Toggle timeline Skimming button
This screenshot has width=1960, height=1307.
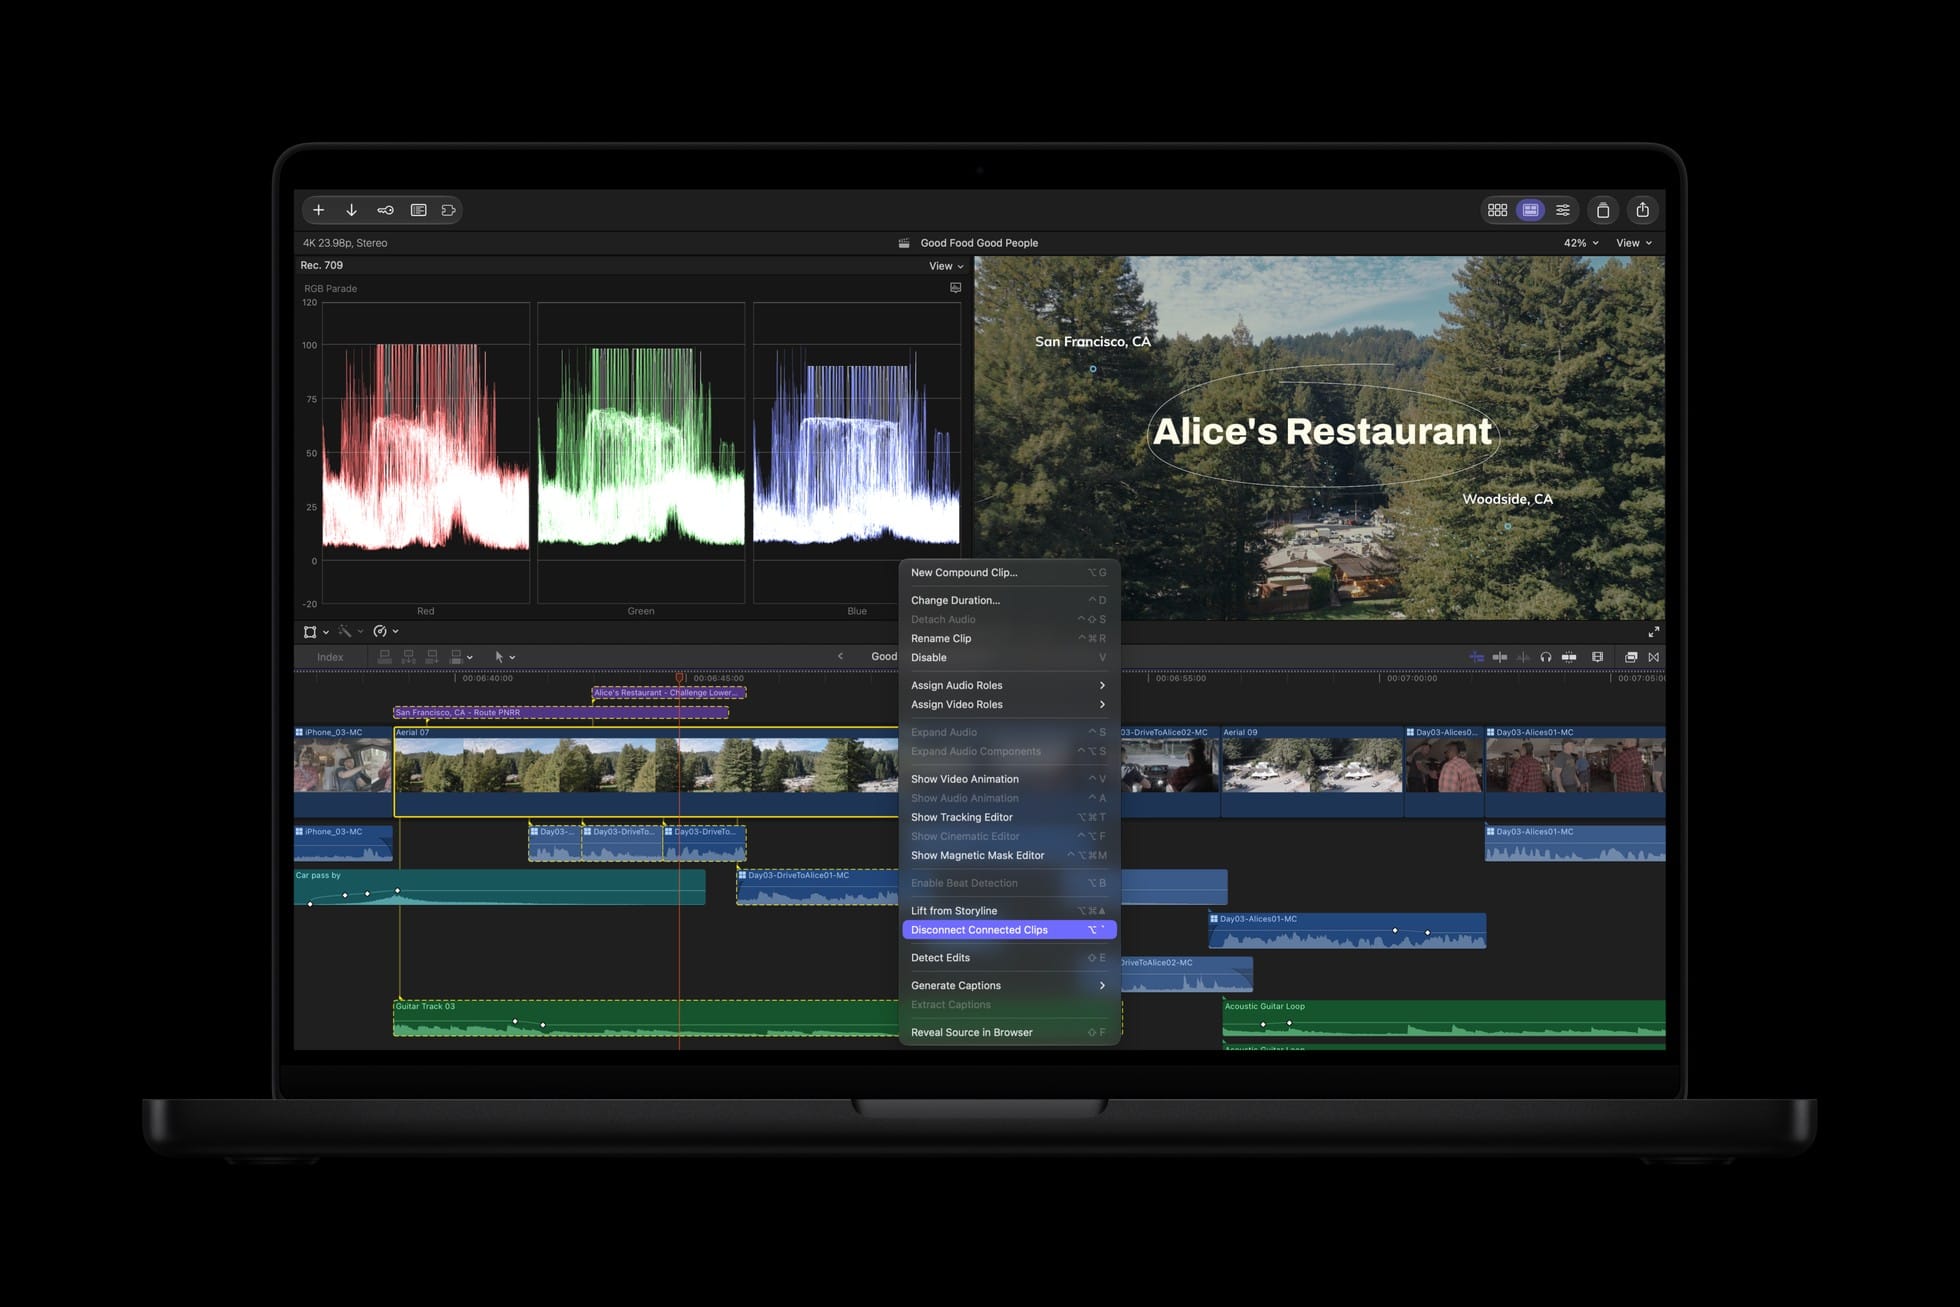(1500, 657)
